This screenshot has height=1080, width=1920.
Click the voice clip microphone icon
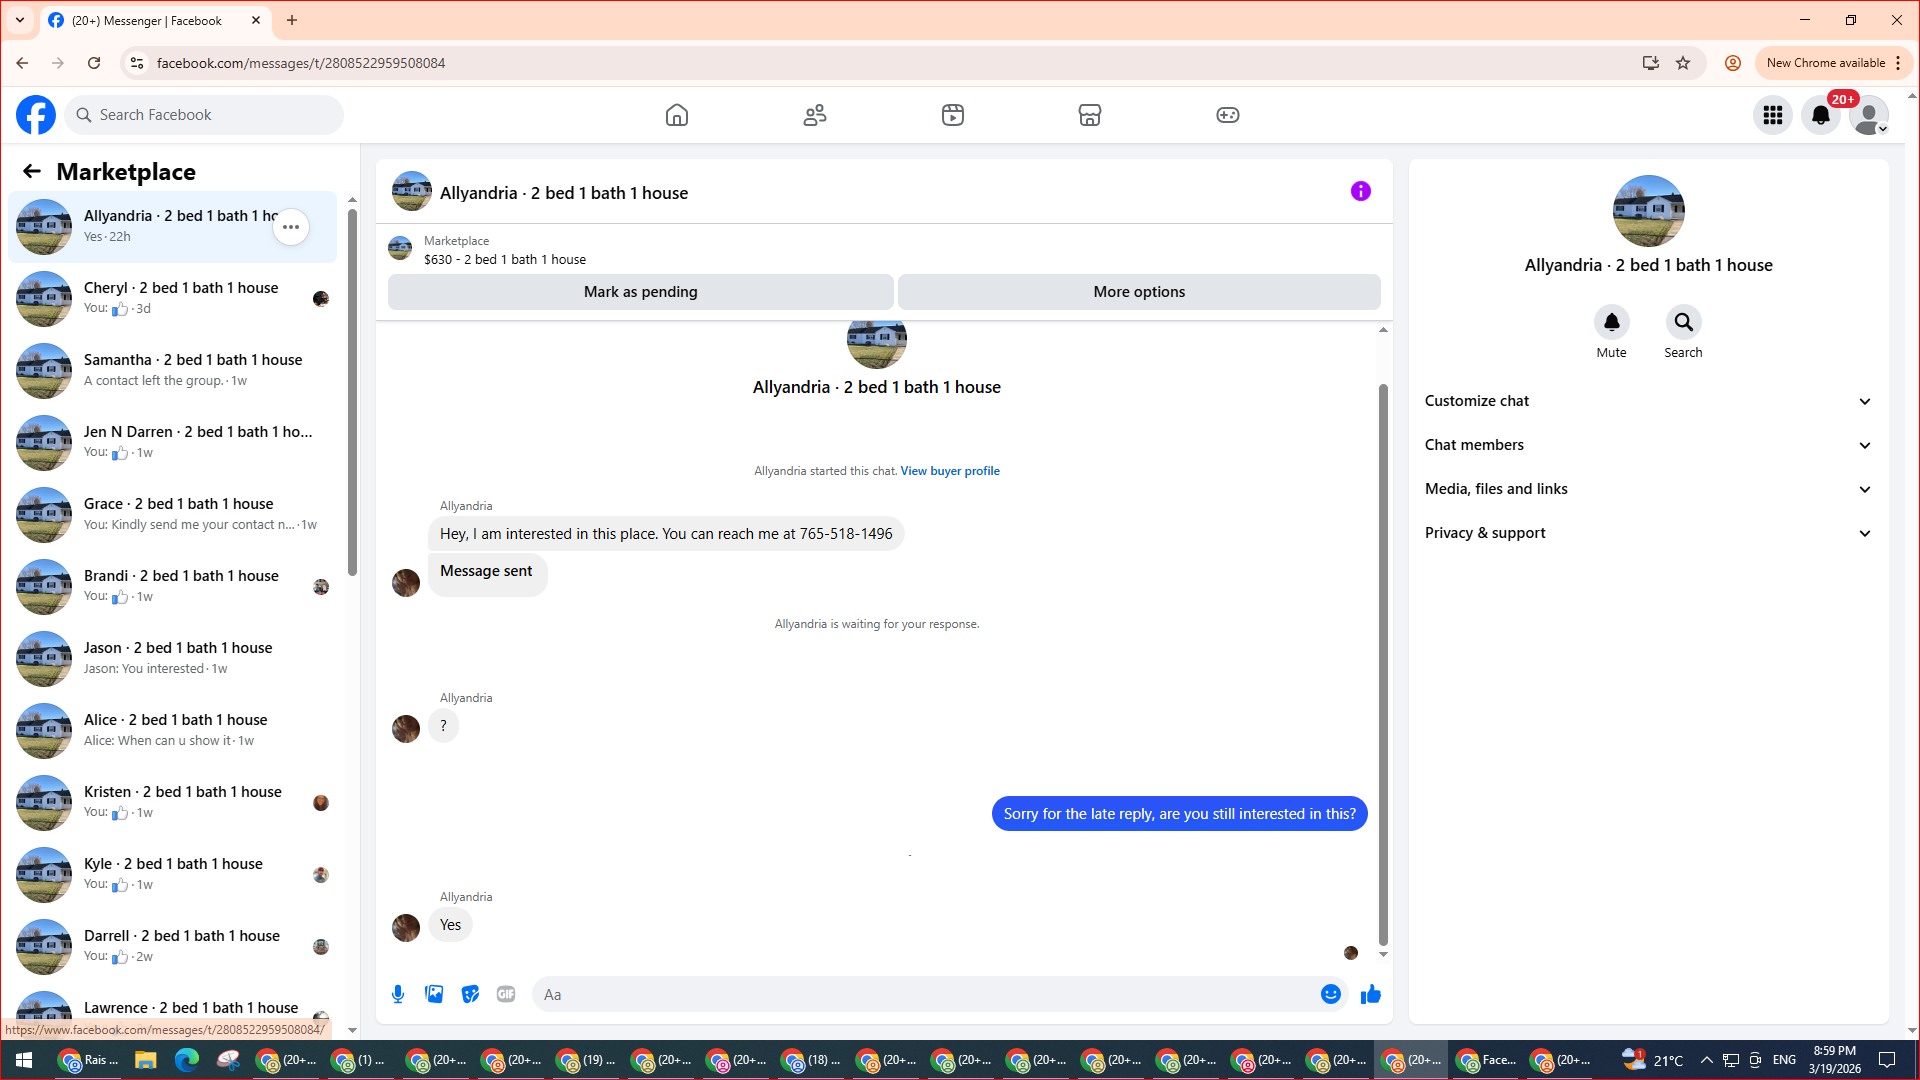pyautogui.click(x=398, y=994)
